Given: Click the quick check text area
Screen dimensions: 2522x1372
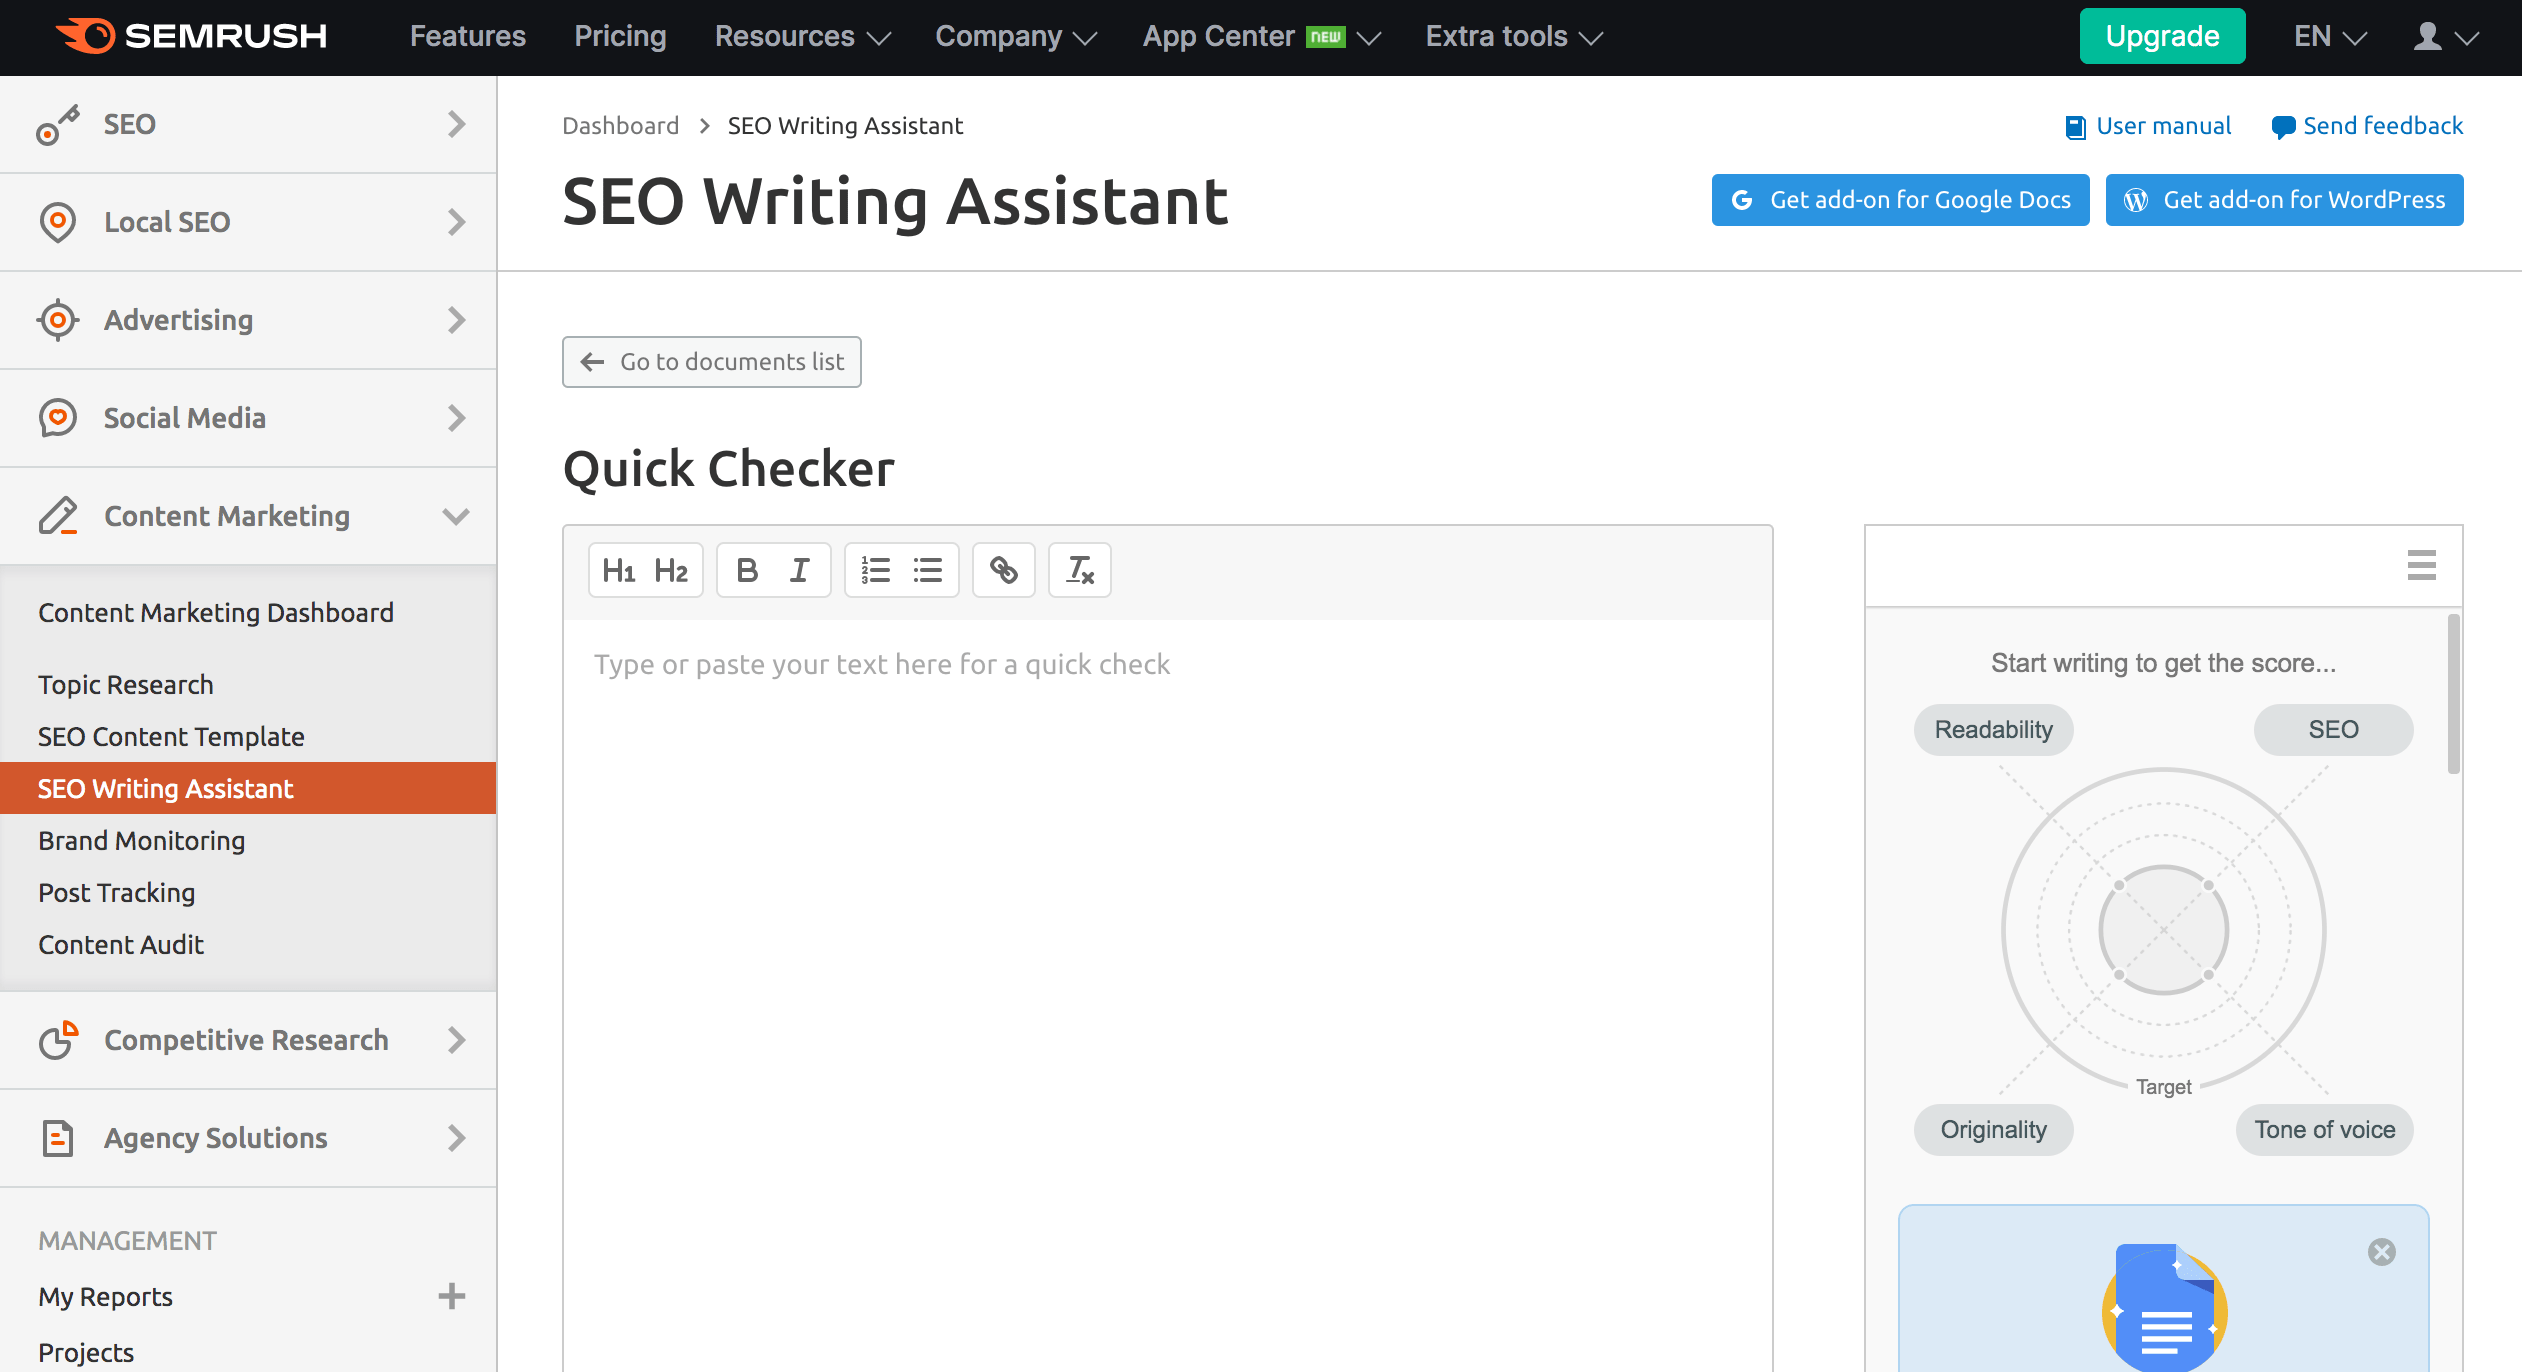Looking at the screenshot, I should coord(1168,995).
